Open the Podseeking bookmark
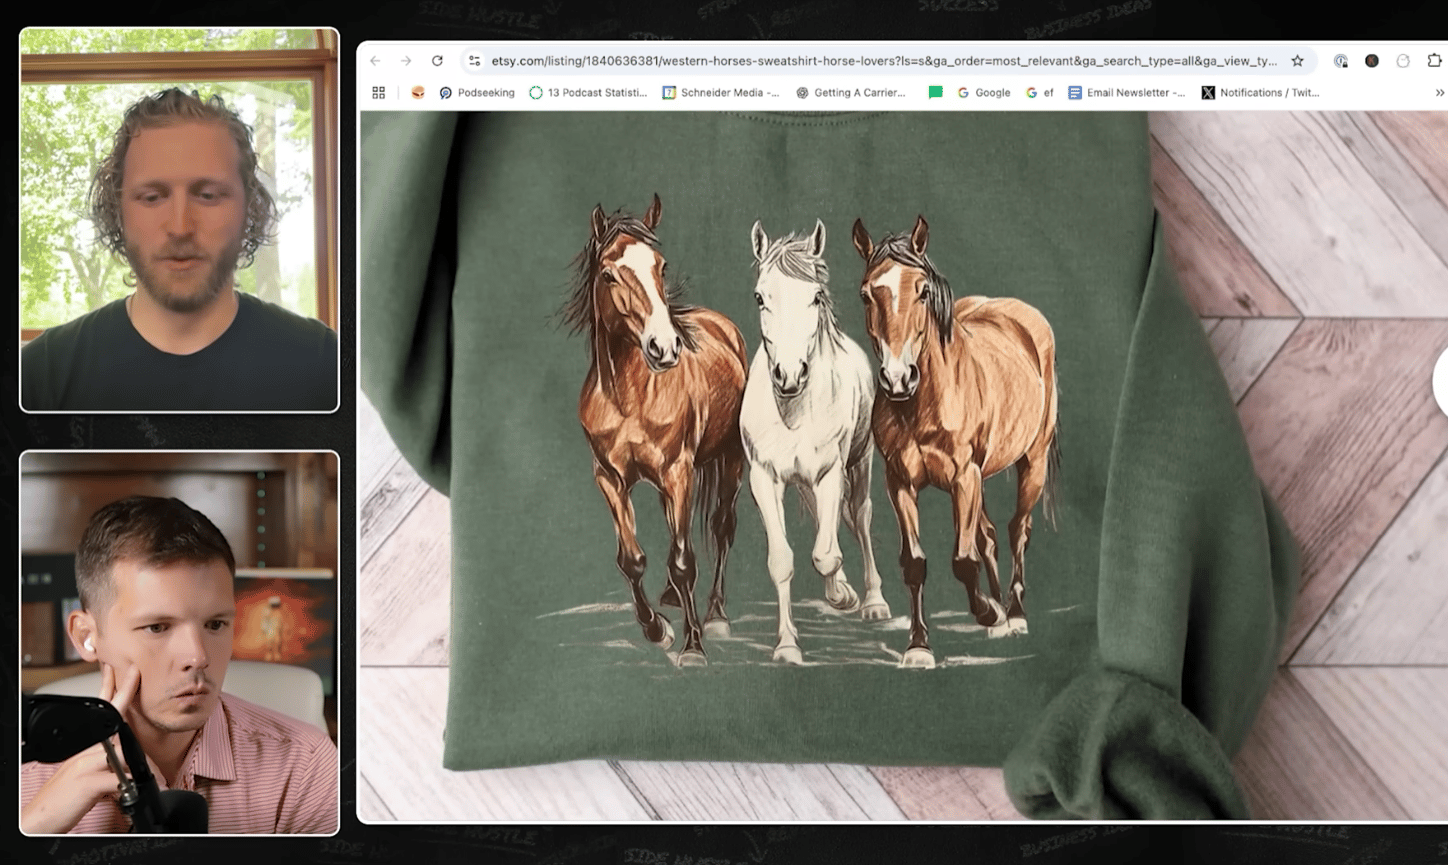Screen dimensions: 1448x865 [477, 93]
